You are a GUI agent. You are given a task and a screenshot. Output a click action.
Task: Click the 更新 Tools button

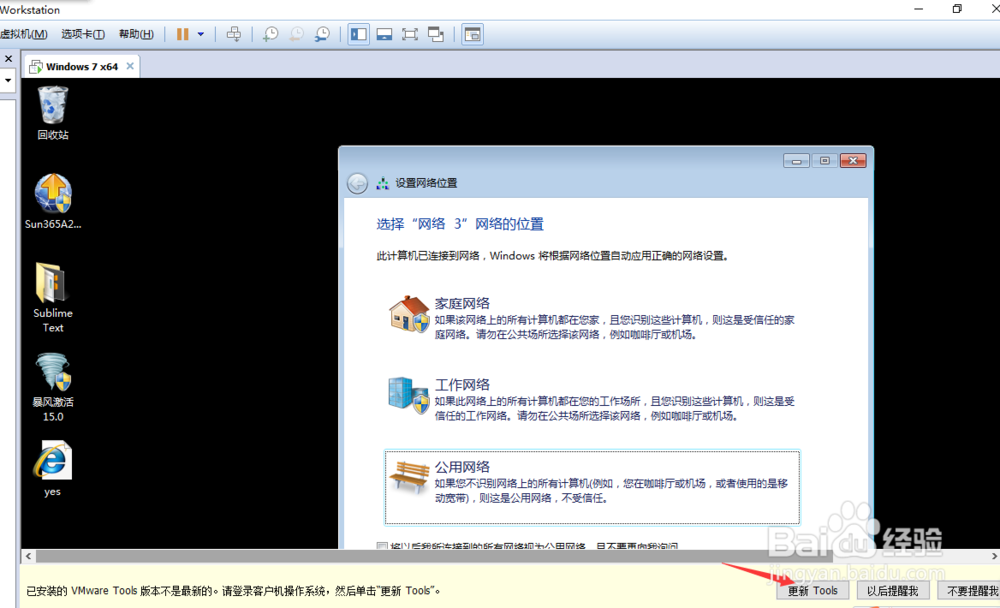tap(813, 590)
